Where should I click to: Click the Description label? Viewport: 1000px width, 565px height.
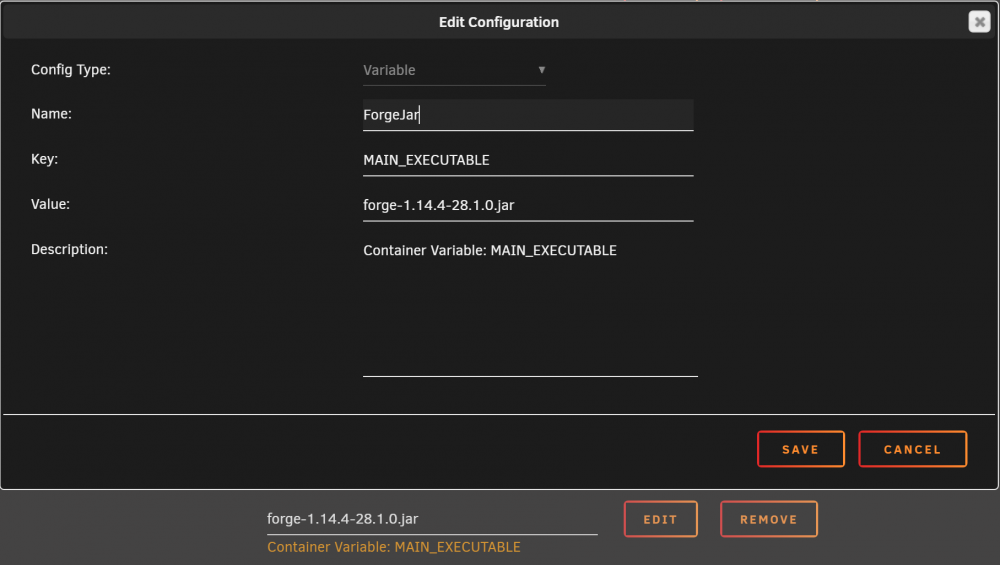70,249
